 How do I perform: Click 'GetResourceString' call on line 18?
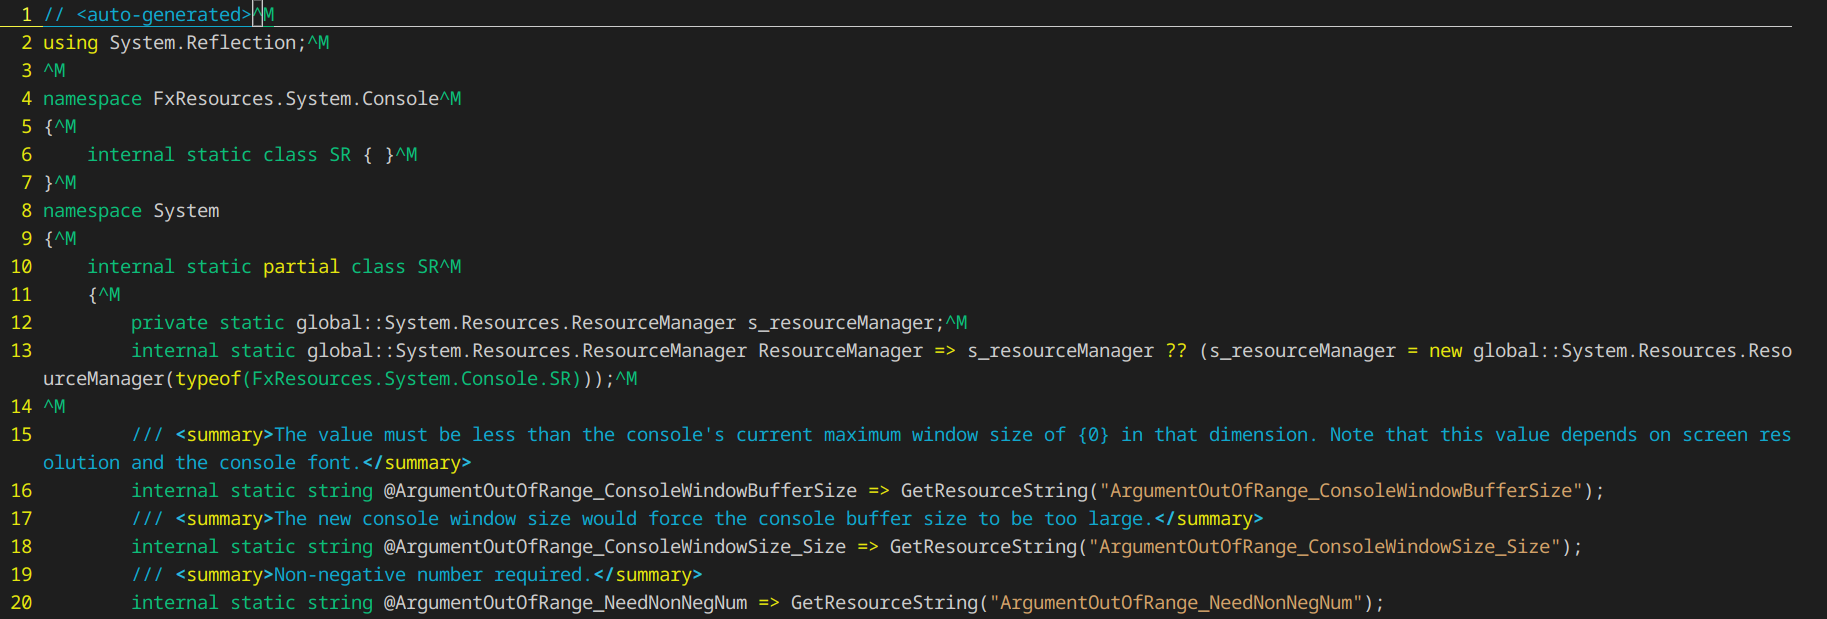983,547
